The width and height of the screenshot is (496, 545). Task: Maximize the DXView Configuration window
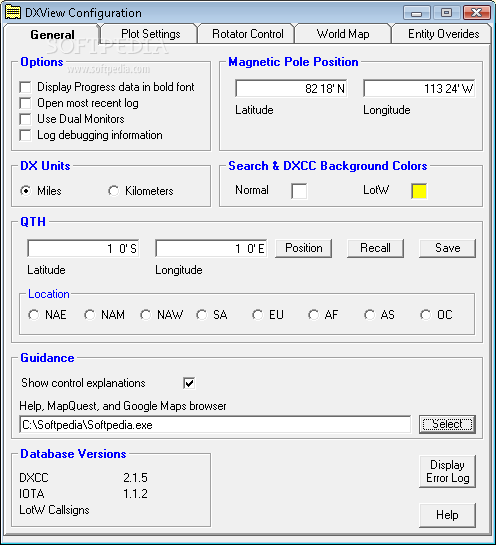tap(447, 13)
